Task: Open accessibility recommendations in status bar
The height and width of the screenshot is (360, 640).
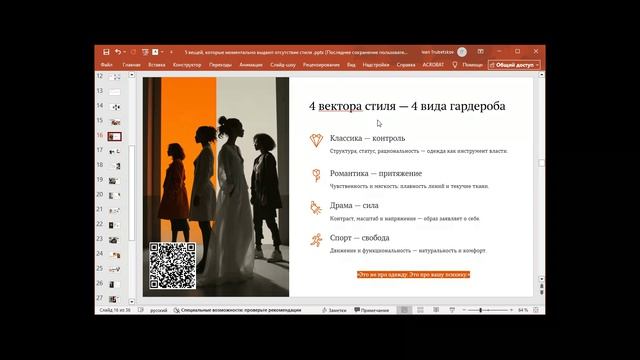Action: (238, 310)
